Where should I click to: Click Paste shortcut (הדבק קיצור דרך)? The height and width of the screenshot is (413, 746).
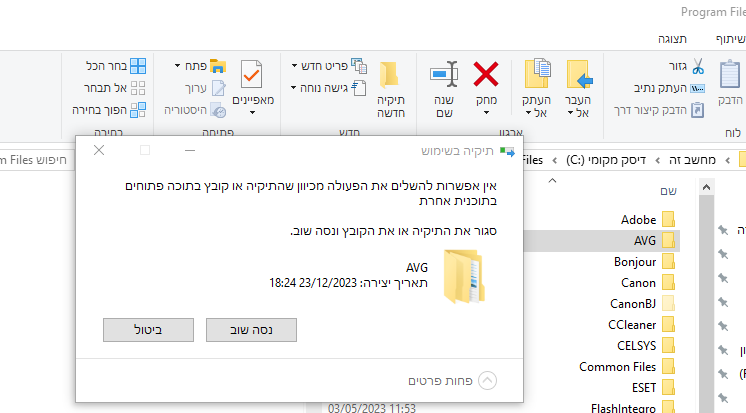click(x=659, y=110)
